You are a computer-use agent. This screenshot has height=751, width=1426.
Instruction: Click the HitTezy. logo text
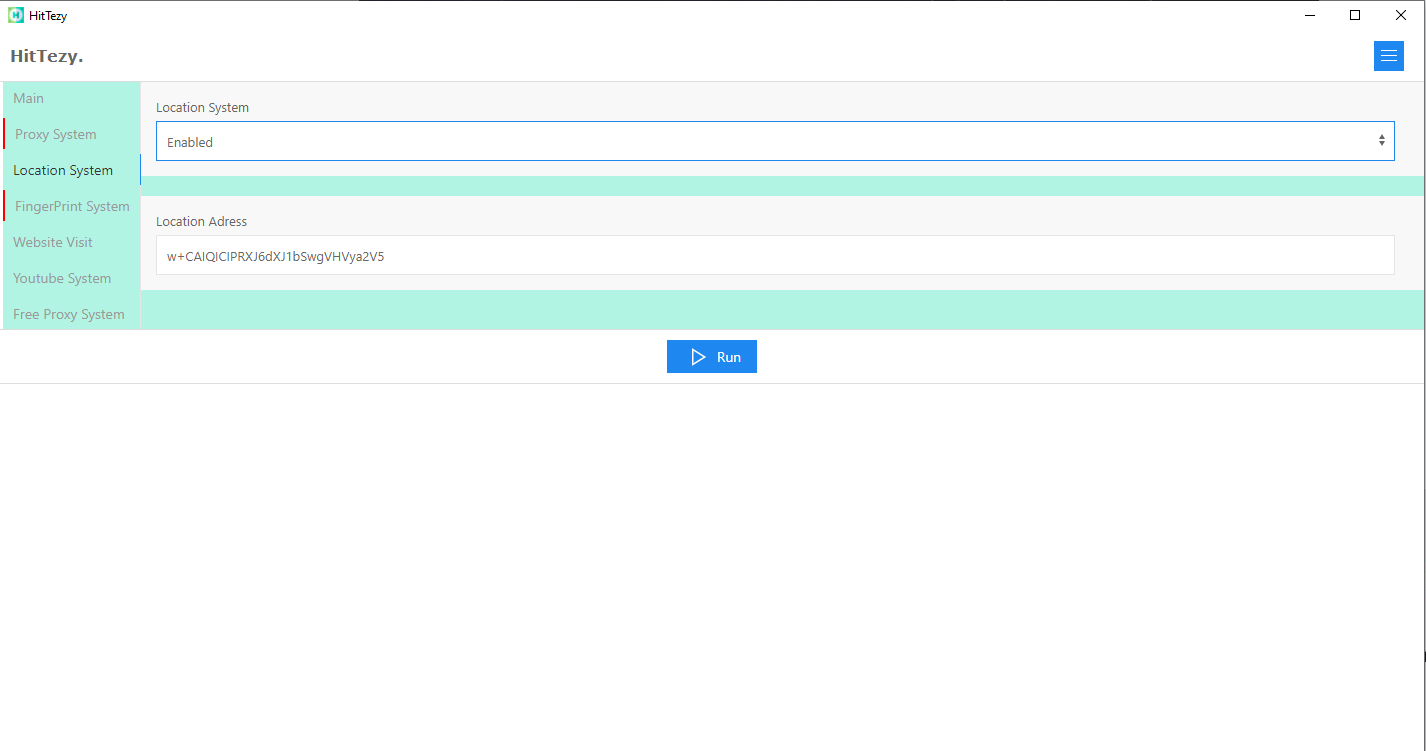click(47, 57)
